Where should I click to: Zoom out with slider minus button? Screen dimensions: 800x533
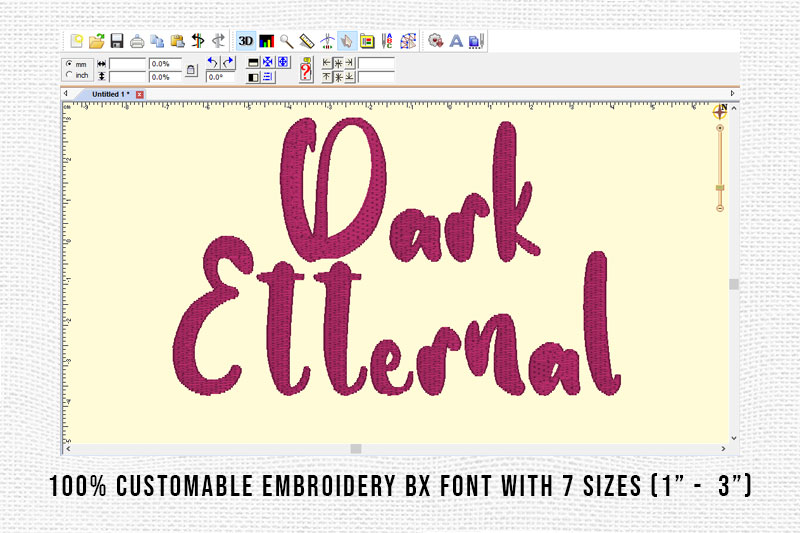(720, 208)
